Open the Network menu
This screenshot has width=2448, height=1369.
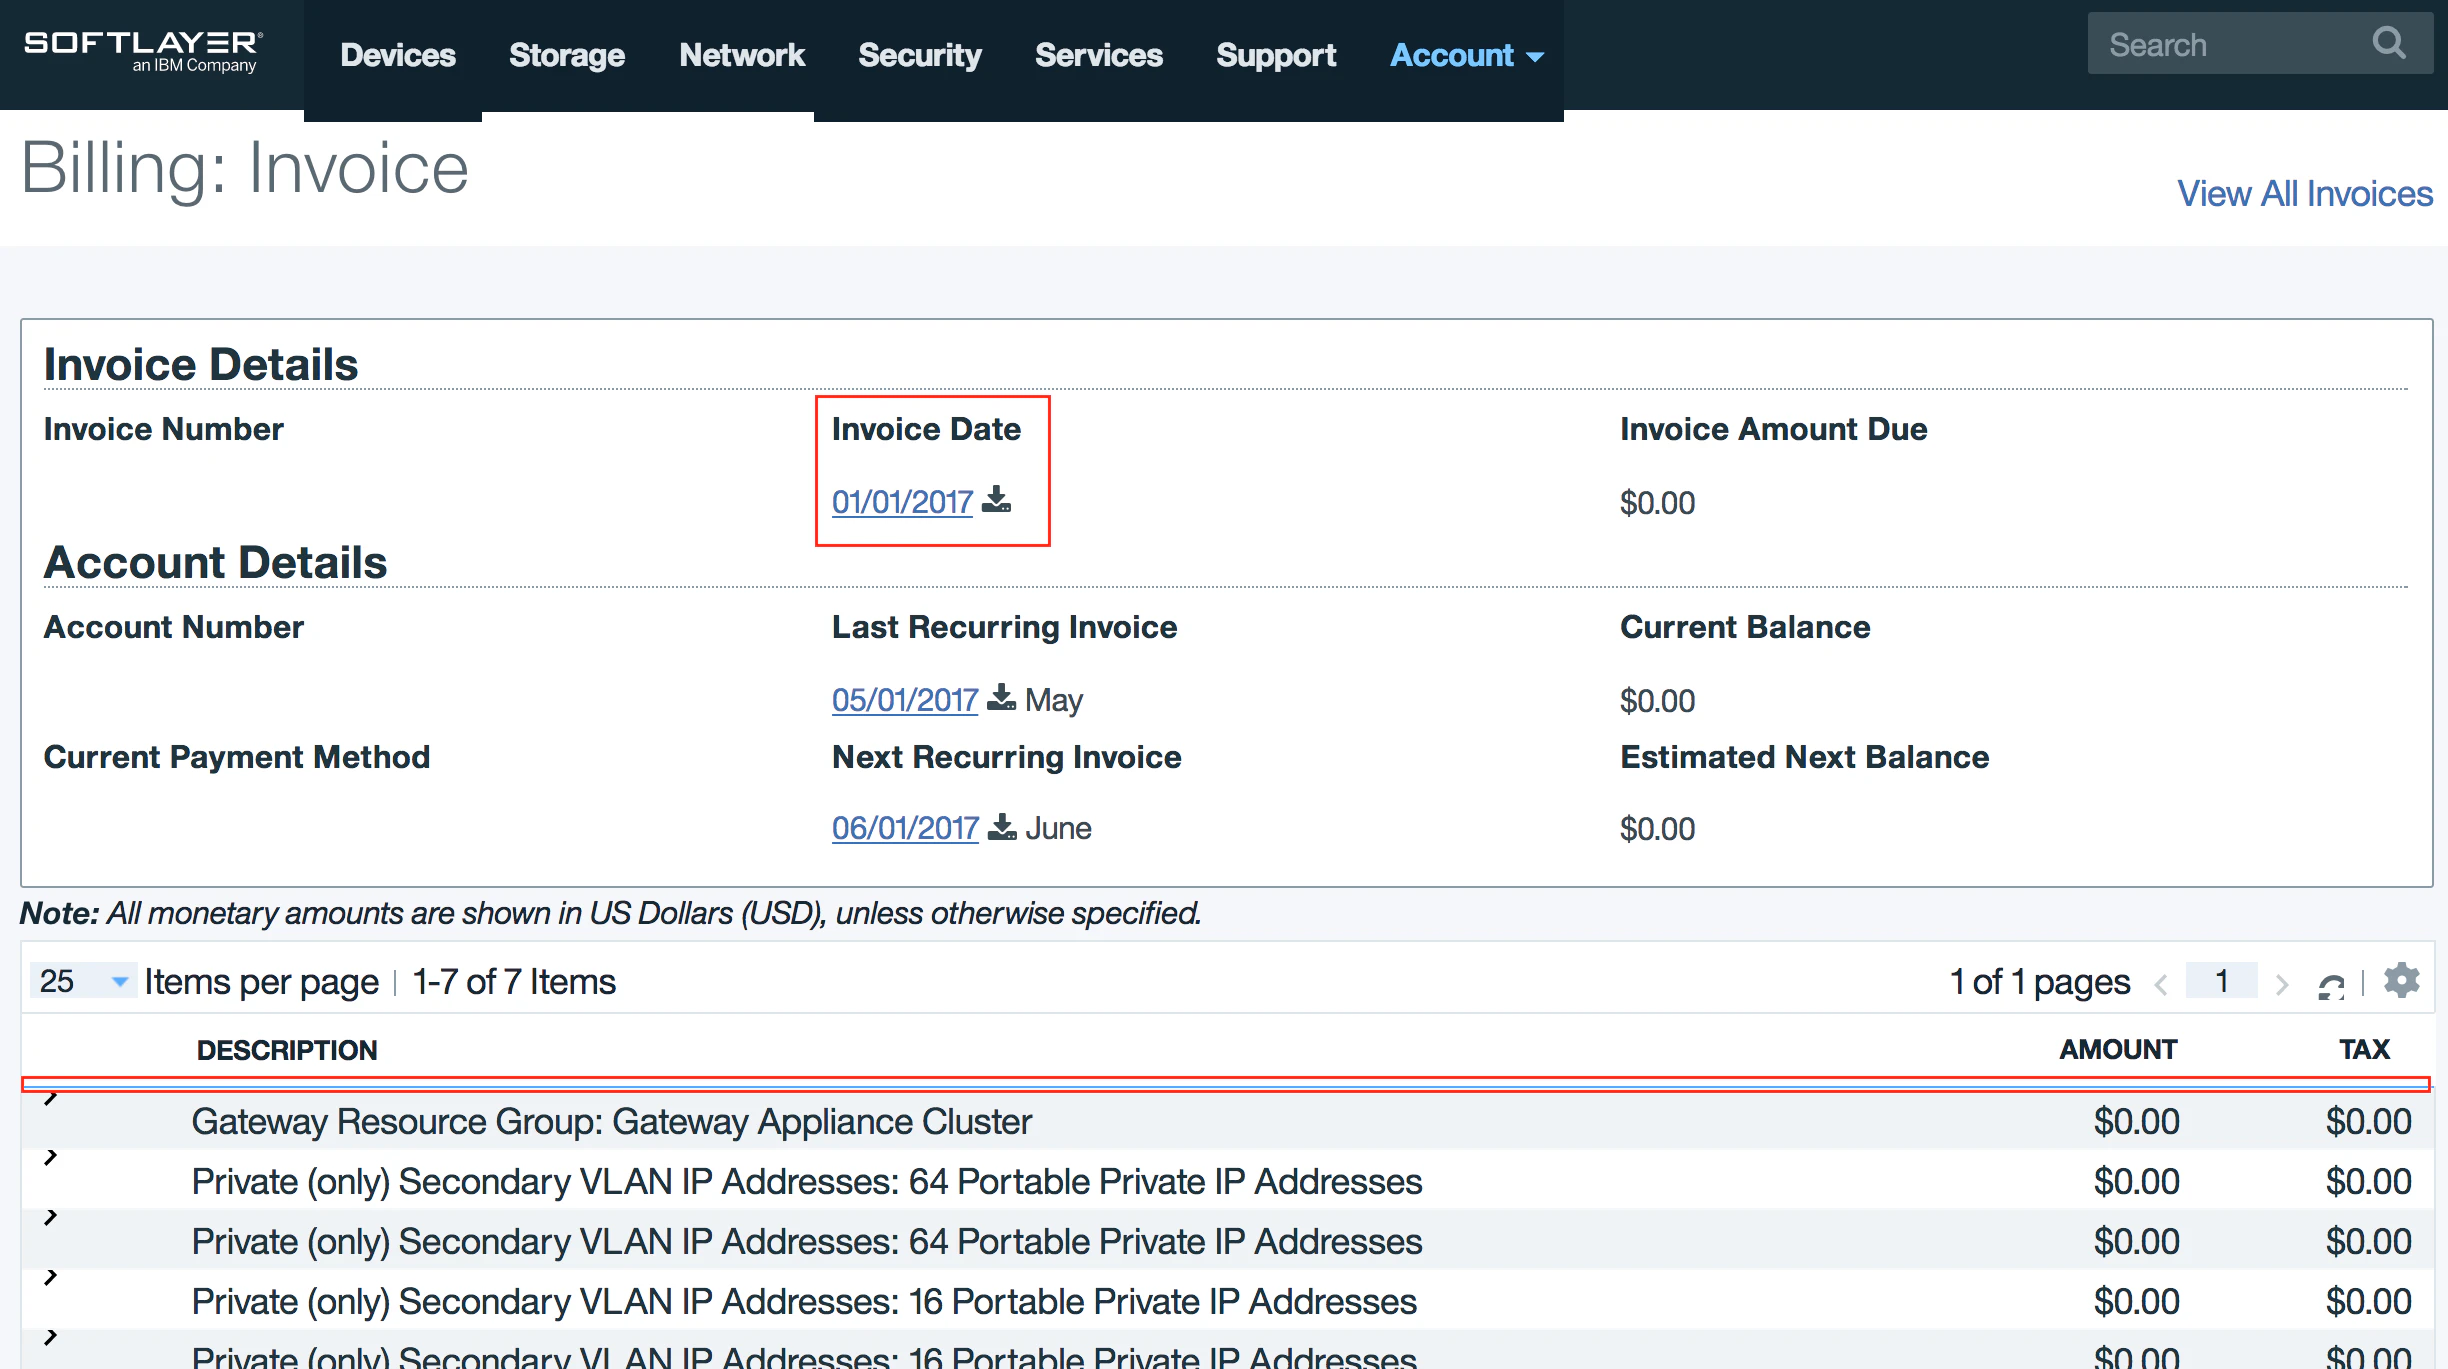tap(742, 55)
